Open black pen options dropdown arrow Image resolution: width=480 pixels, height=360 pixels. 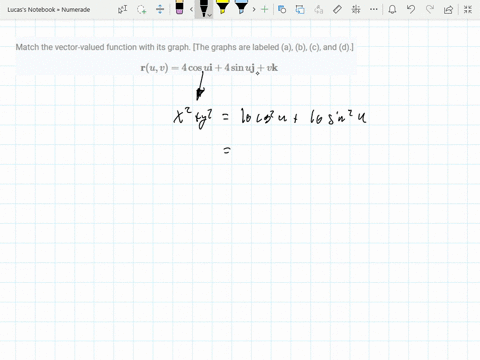point(210,15)
